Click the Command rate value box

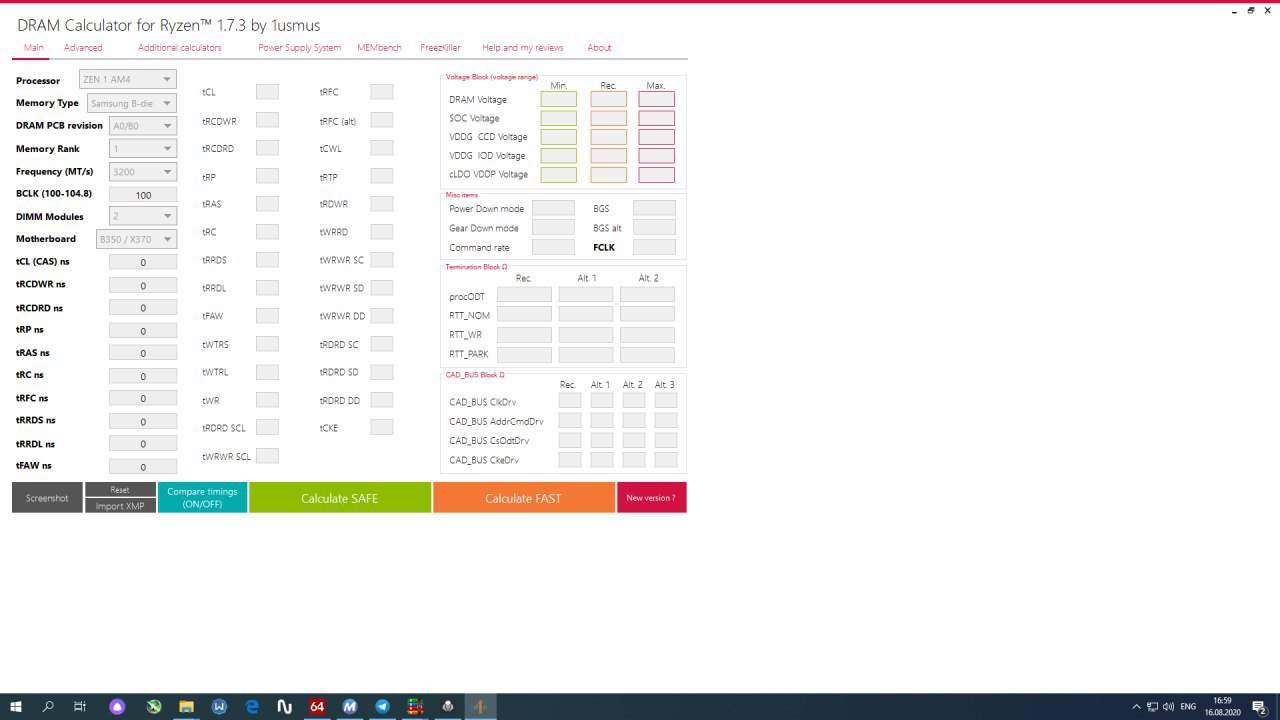click(x=553, y=247)
